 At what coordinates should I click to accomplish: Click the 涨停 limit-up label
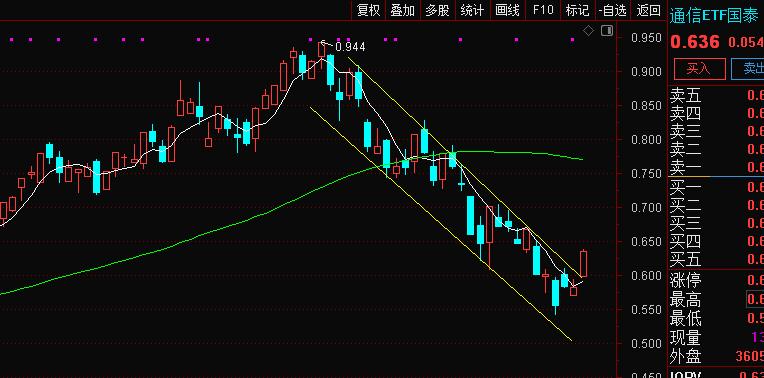pos(685,281)
